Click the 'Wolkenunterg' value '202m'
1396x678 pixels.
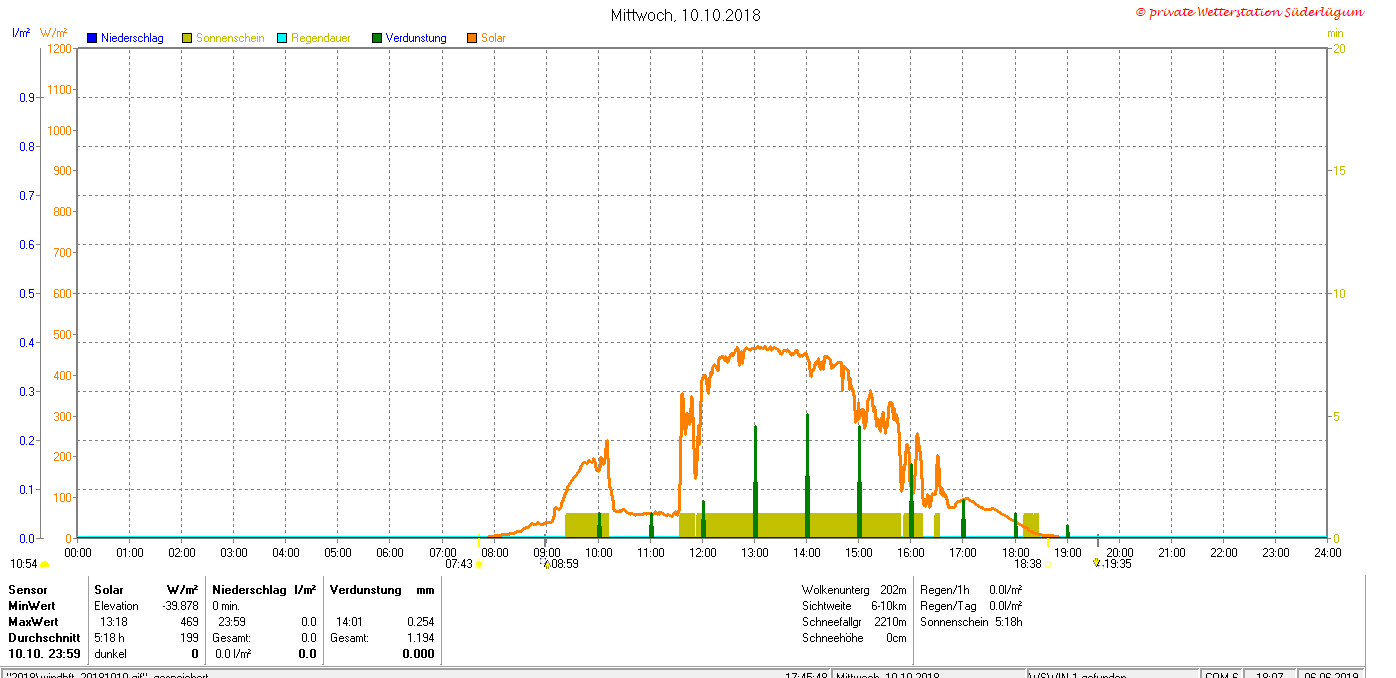(893, 590)
